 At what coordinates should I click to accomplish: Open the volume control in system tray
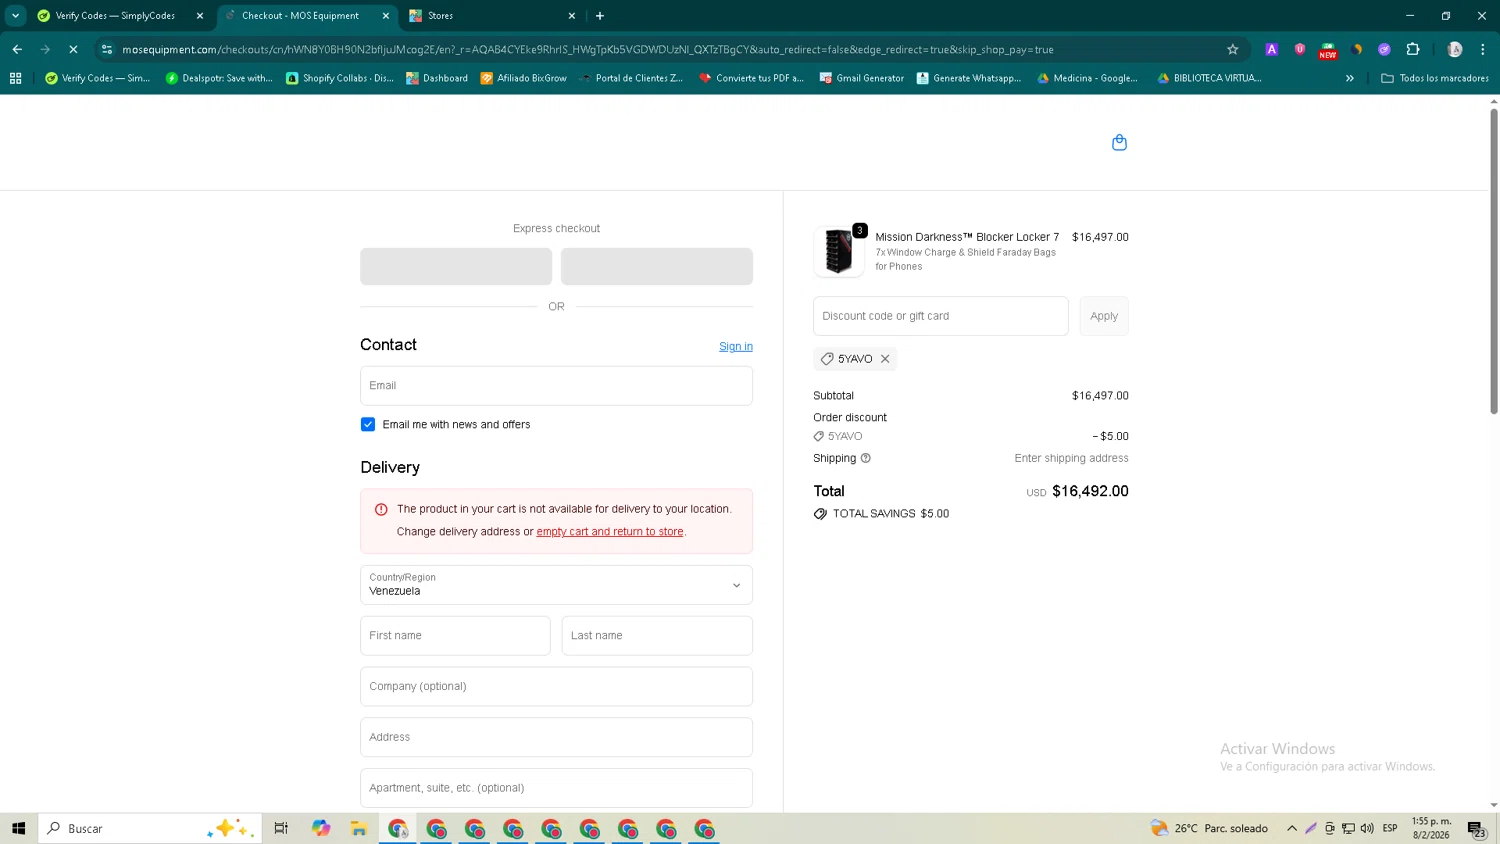coord(1367,828)
